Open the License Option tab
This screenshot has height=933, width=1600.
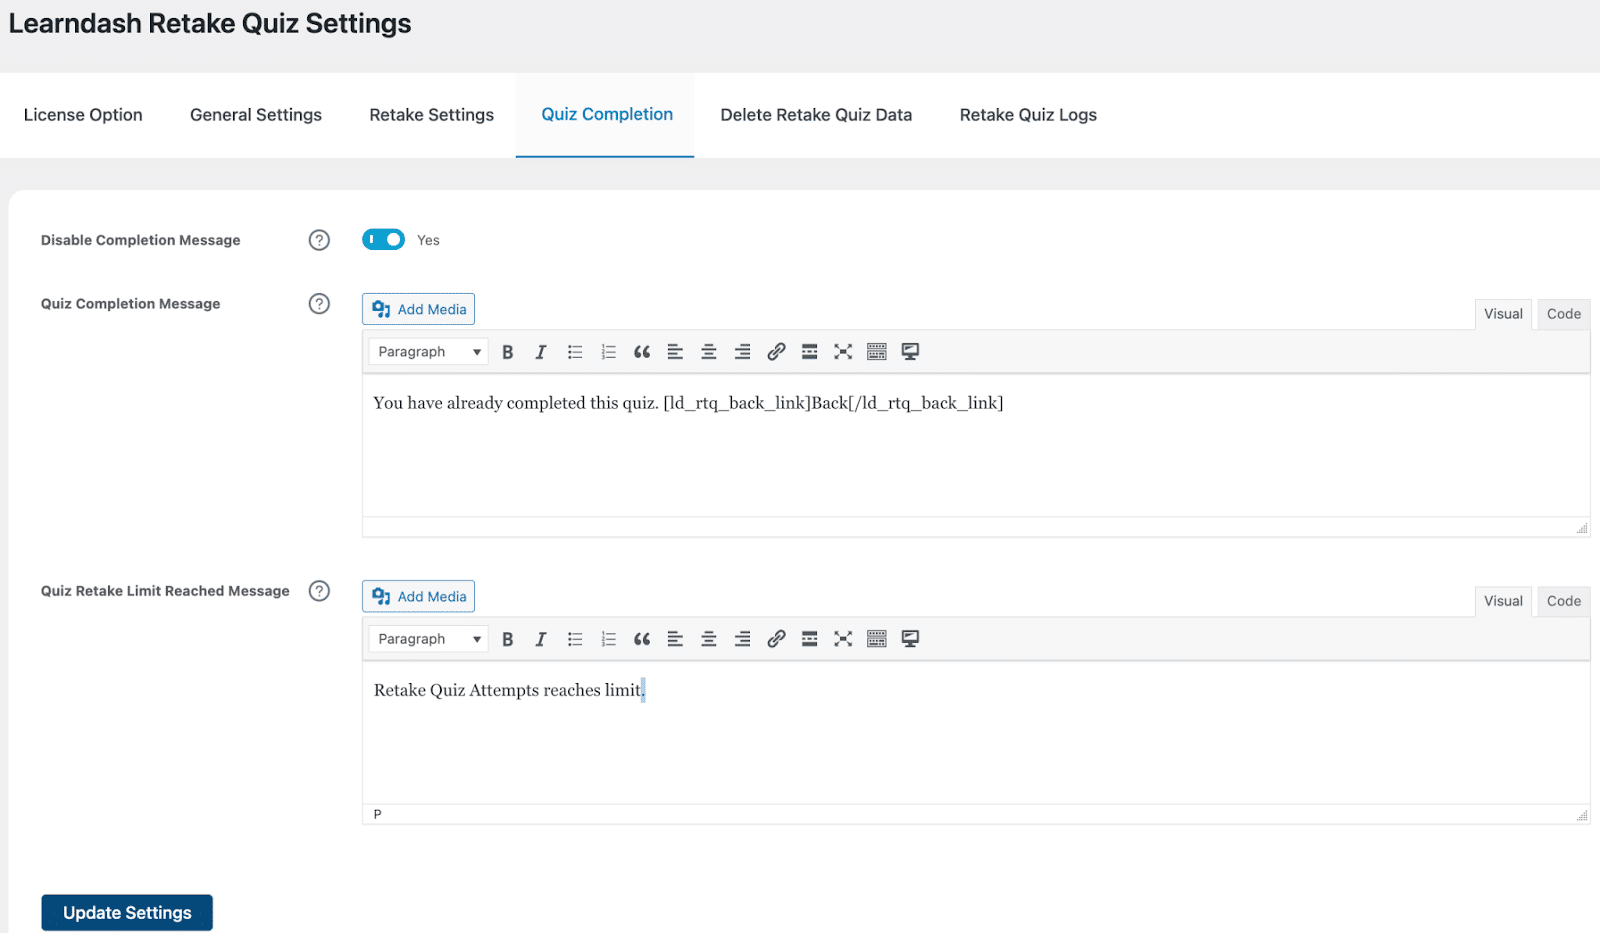[83, 115]
